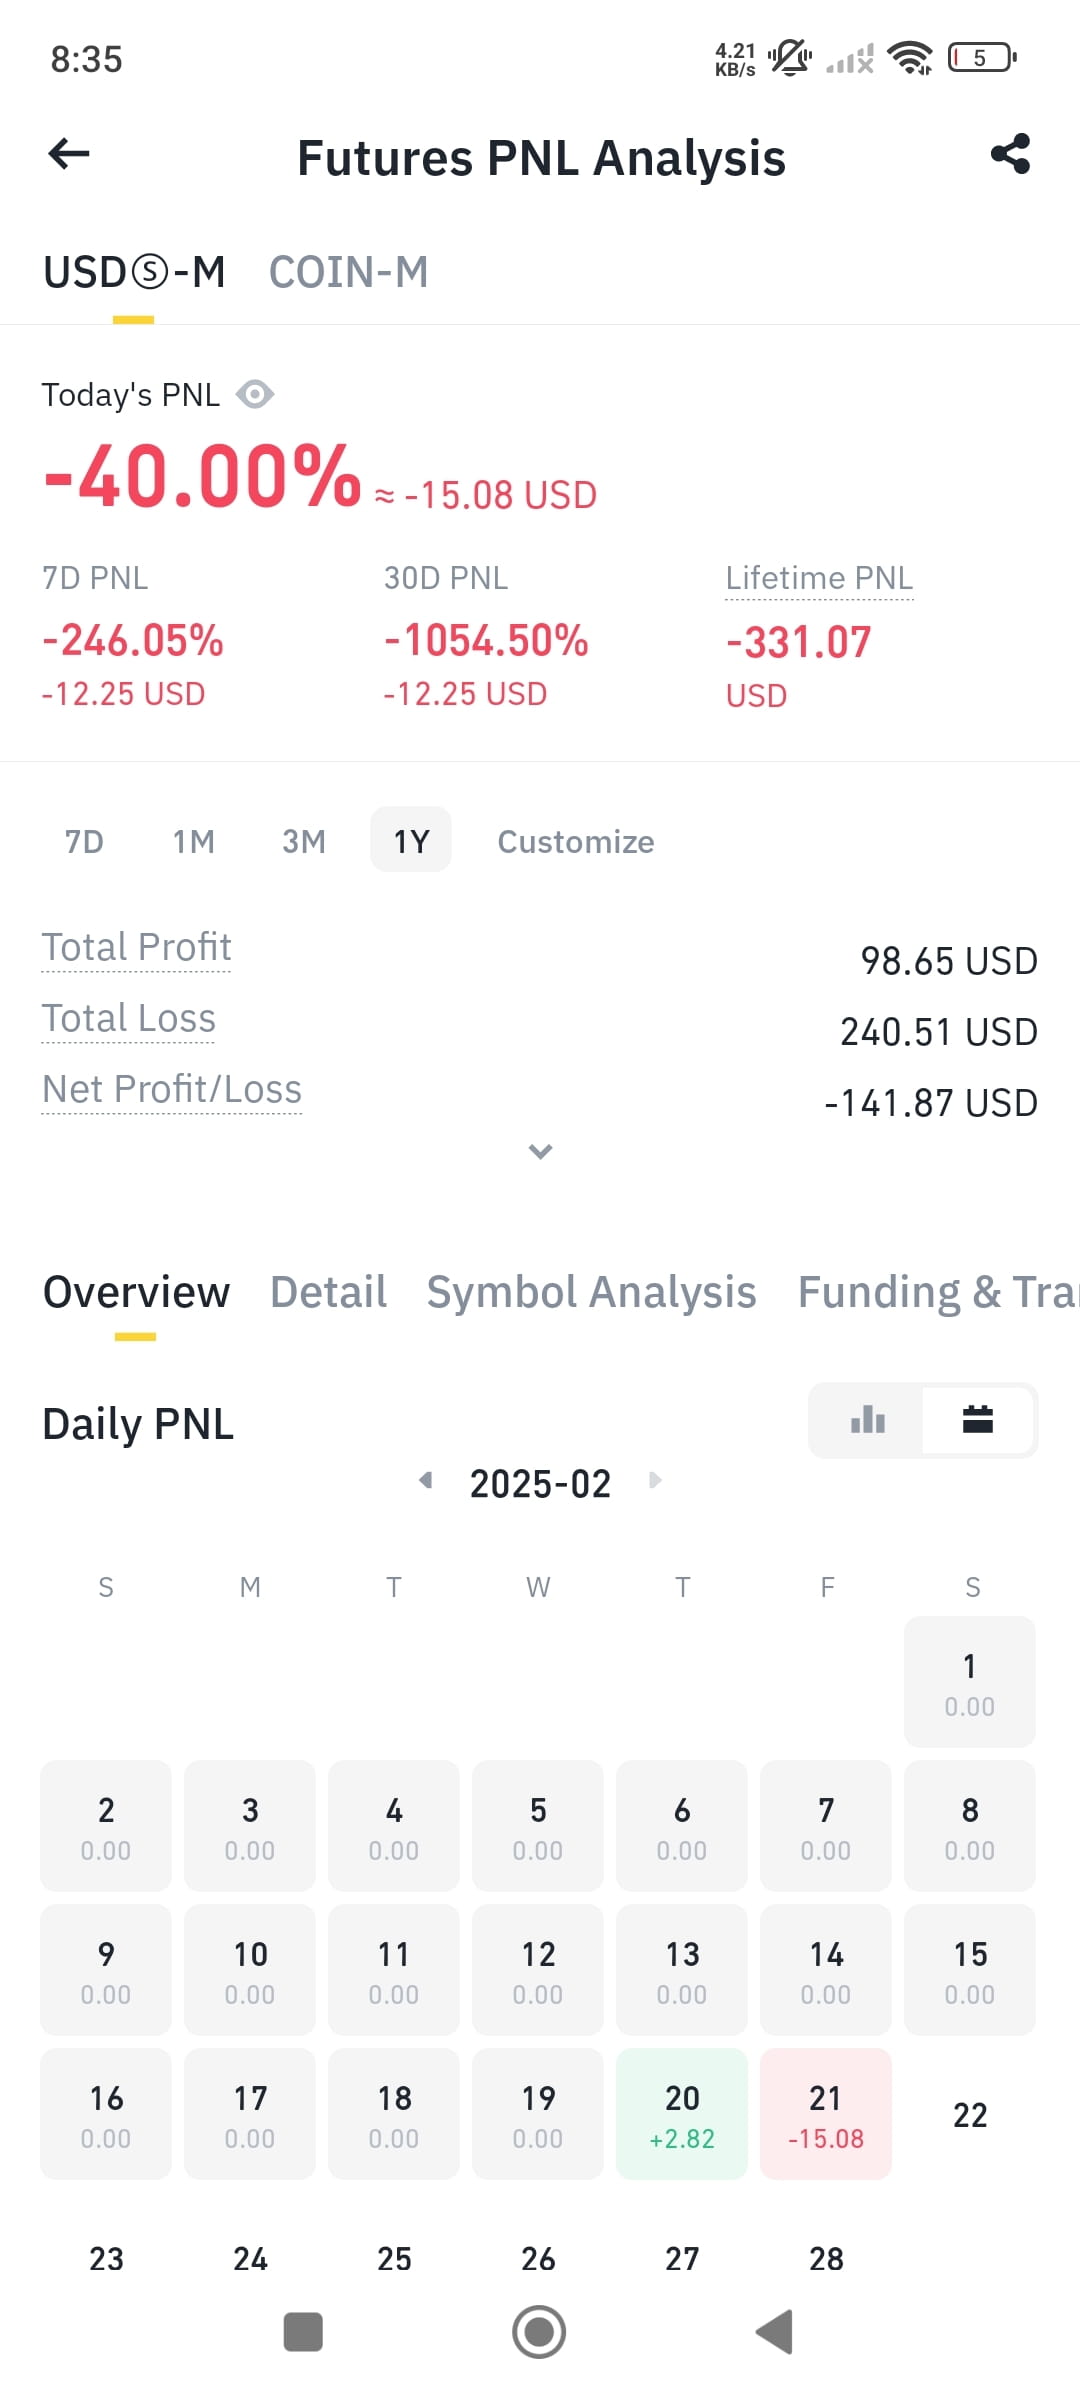Open the COIN-M tab
The width and height of the screenshot is (1080, 2400).
[348, 272]
